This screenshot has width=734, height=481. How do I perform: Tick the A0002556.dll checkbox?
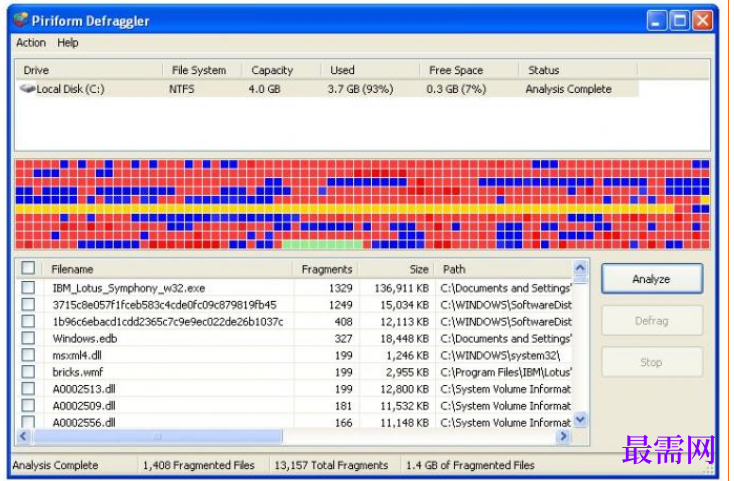[28, 422]
